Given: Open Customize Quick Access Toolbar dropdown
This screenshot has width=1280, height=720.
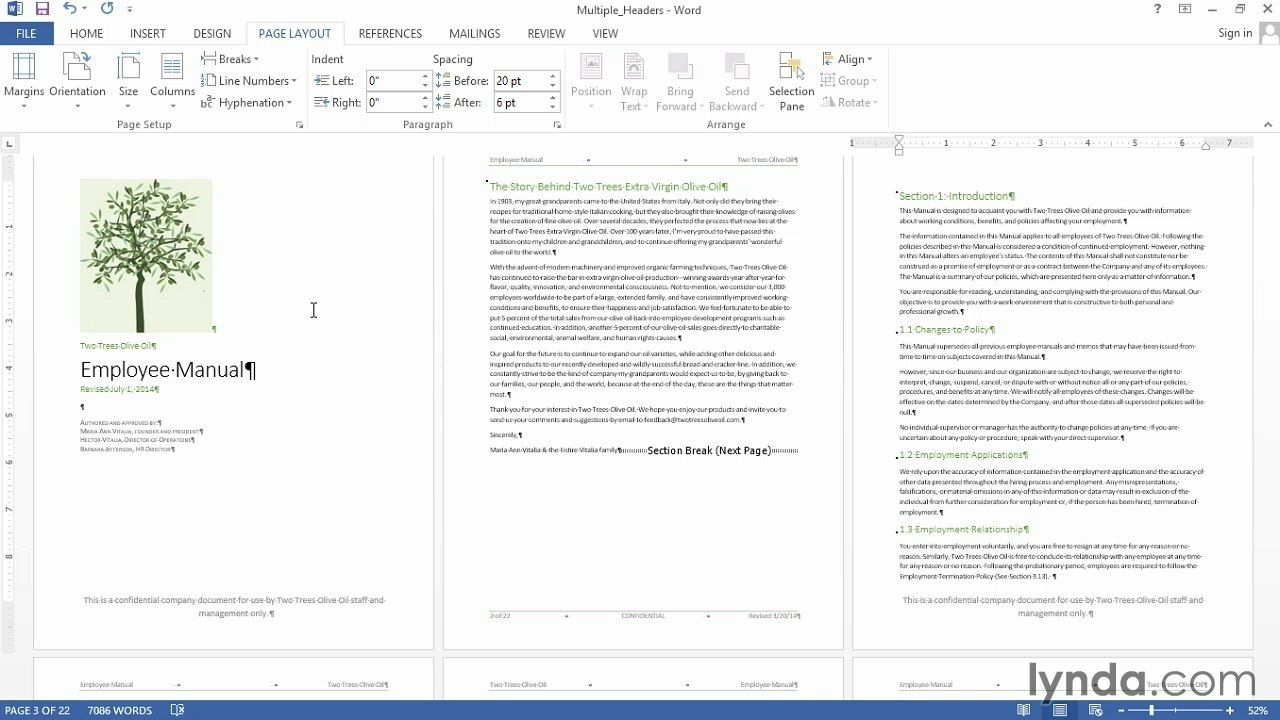Looking at the screenshot, I should pos(129,10).
